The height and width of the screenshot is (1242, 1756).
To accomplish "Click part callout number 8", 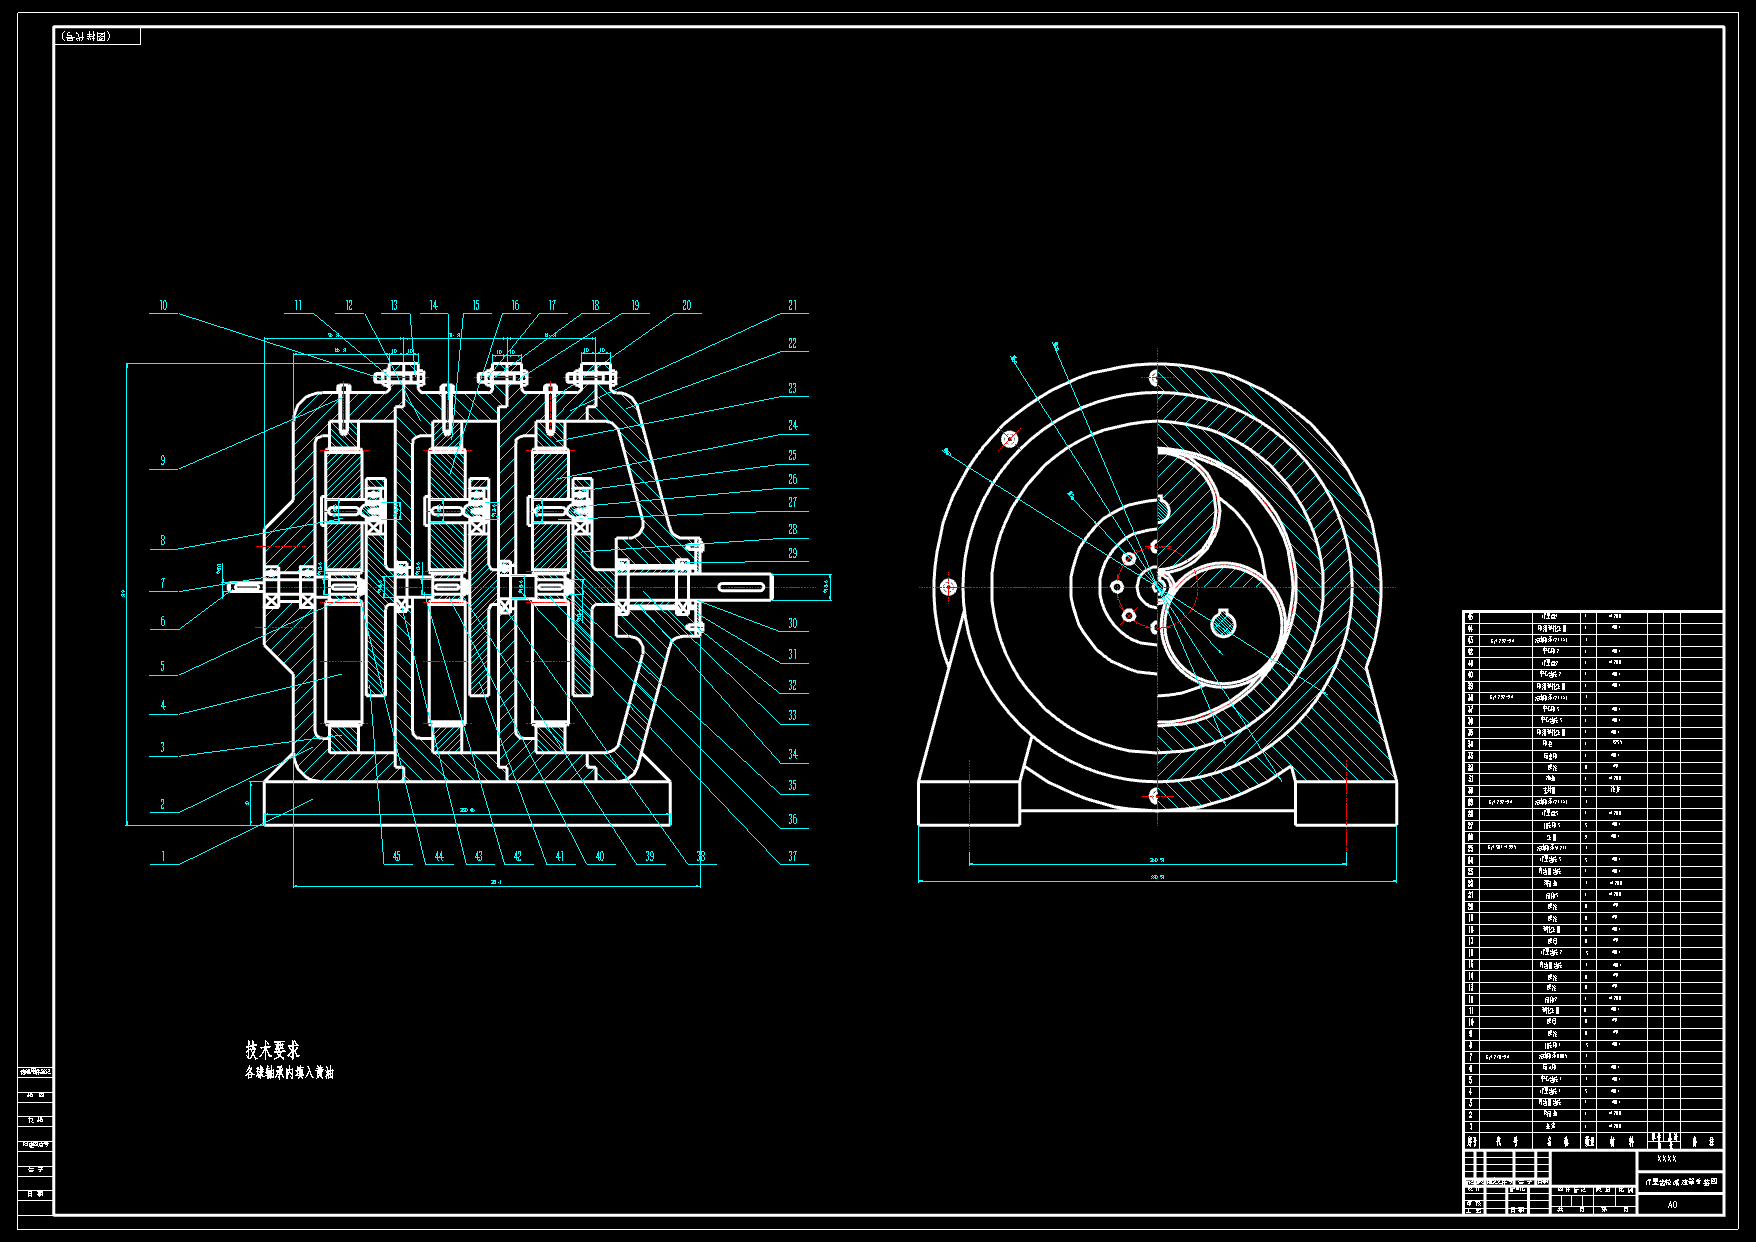I will pos(163,541).
